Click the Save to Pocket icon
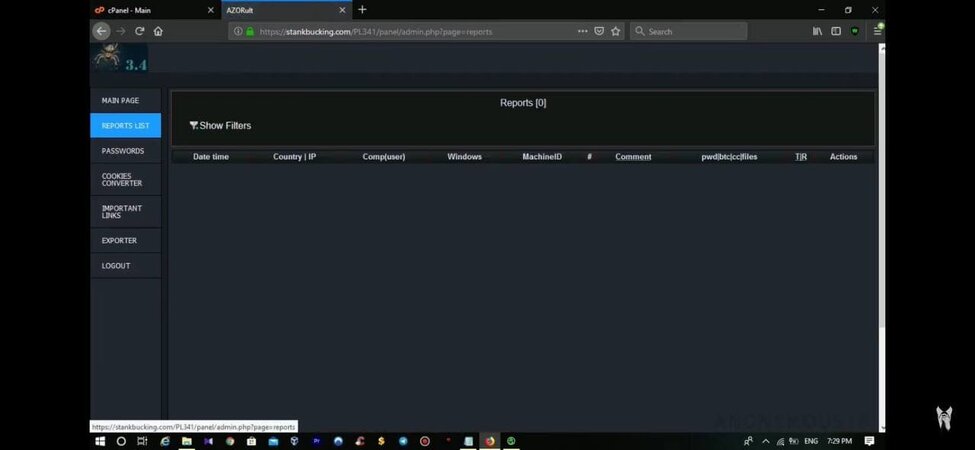The width and height of the screenshot is (975, 450). pyautogui.click(x=599, y=31)
